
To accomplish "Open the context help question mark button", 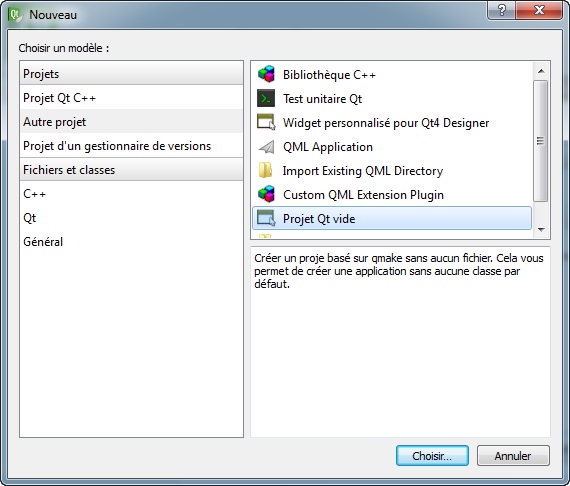I will (x=501, y=10).
